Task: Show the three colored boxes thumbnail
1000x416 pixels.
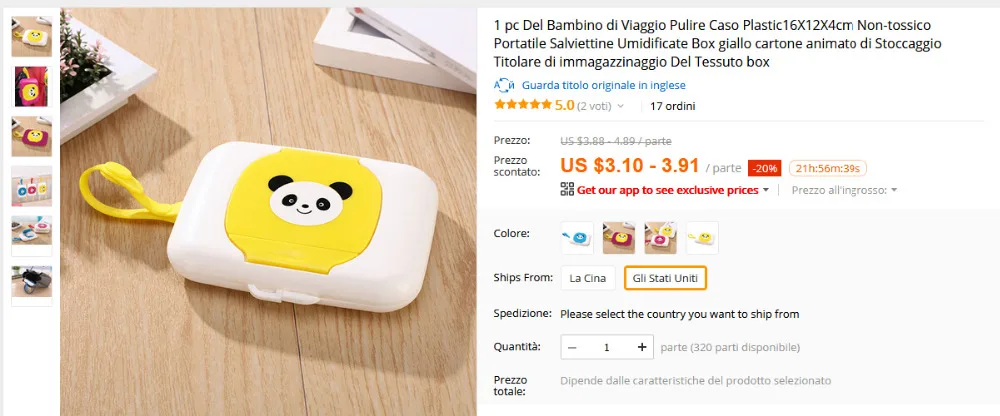Action: tap(32, 186)
